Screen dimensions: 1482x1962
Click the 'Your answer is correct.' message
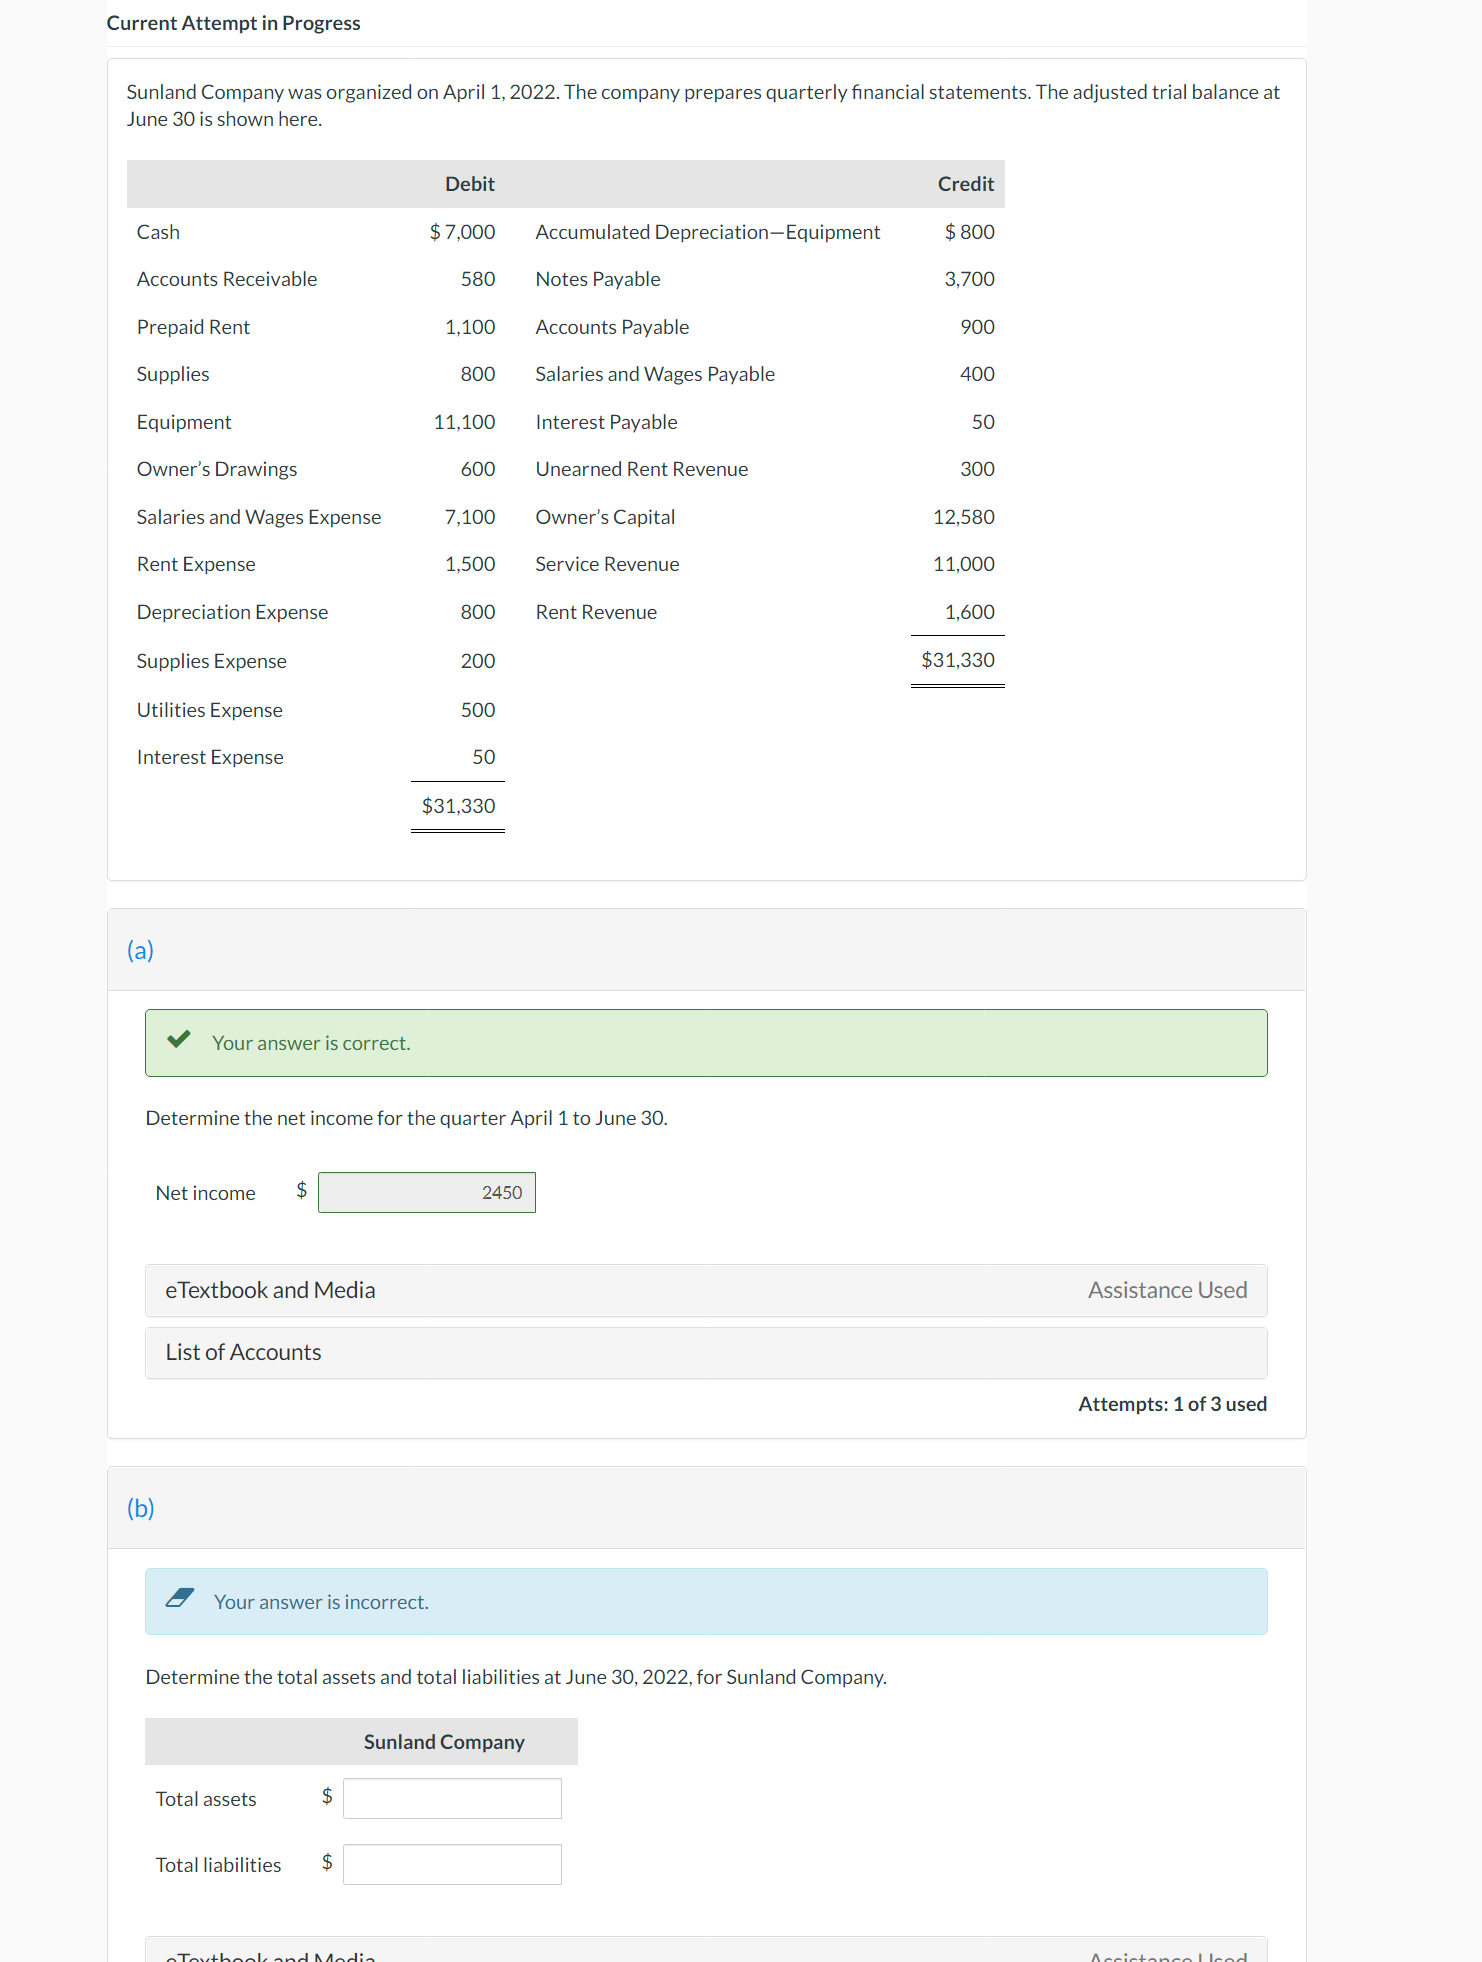311,1043
